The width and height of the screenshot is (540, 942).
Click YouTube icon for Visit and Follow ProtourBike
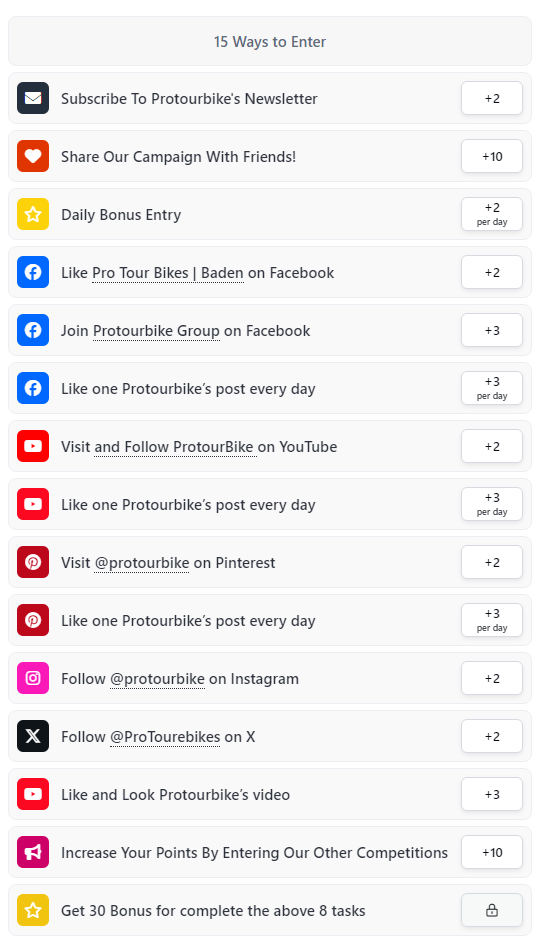(33, 446)
